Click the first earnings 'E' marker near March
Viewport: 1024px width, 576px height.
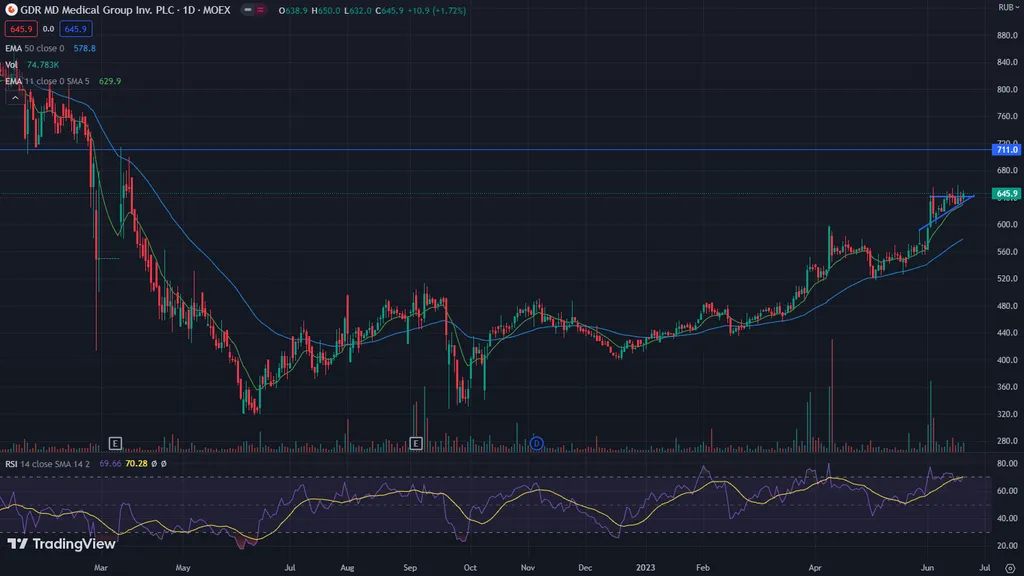click(x=115, y=443)
